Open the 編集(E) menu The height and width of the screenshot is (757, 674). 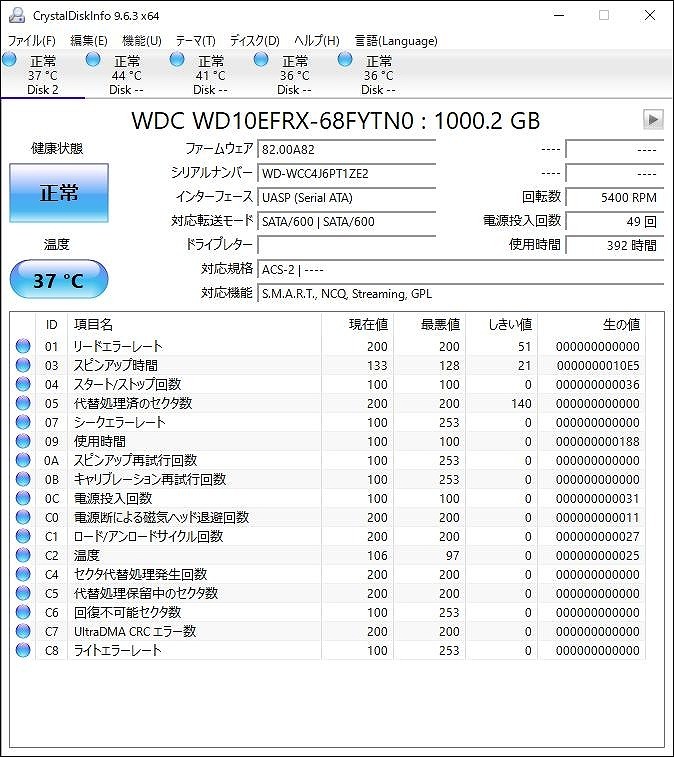click(x=89, y=41)
